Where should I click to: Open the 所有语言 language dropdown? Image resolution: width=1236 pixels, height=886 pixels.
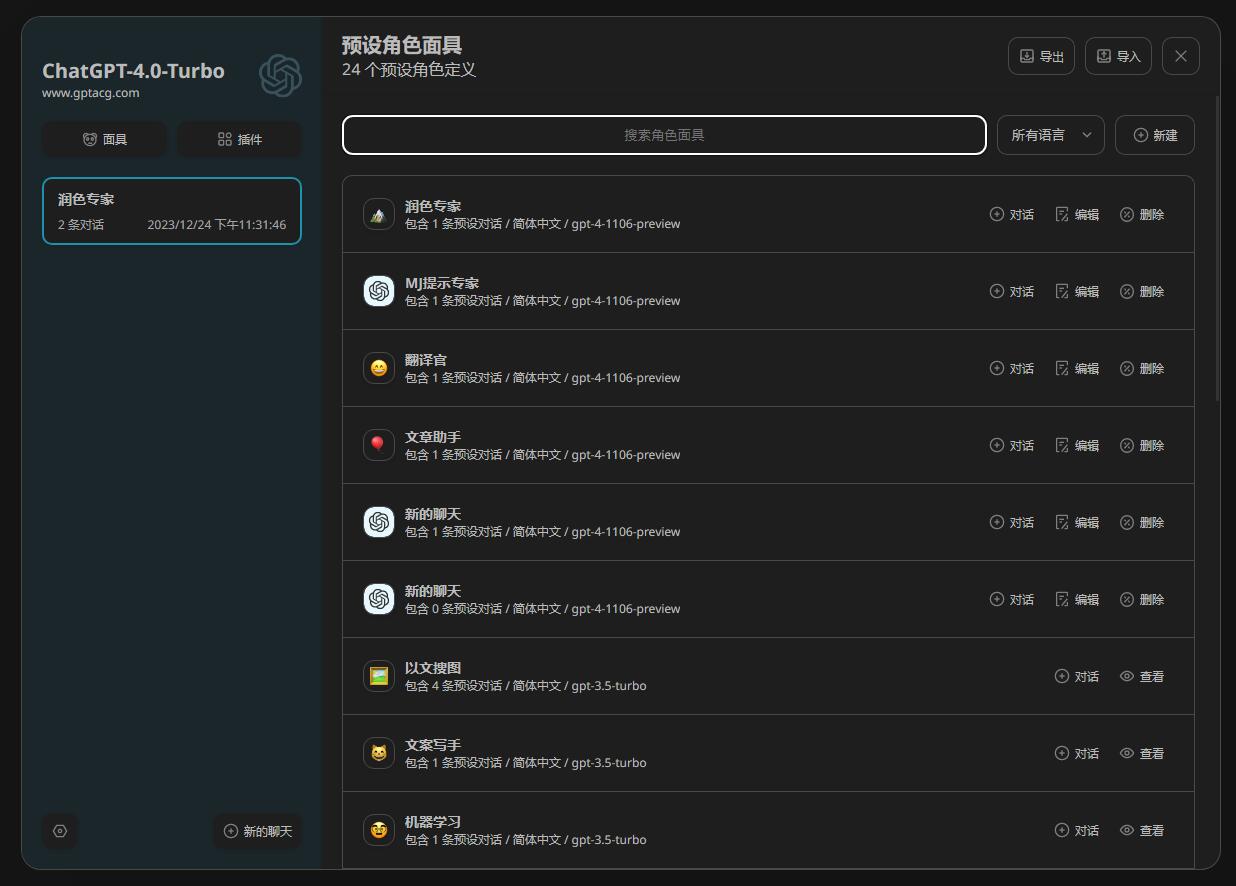pos(1051,135)
